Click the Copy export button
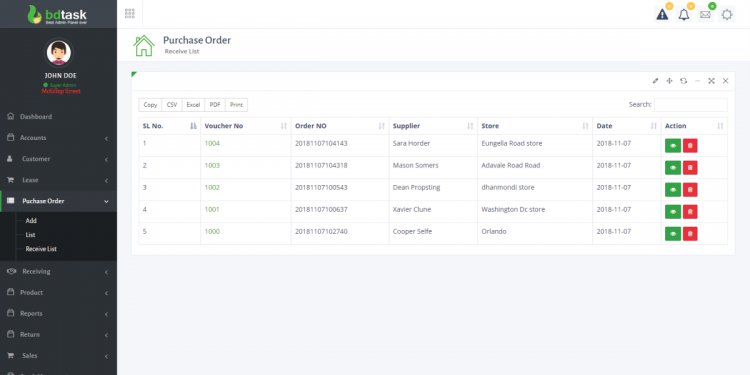750x375 pixels. click(150, 105)
